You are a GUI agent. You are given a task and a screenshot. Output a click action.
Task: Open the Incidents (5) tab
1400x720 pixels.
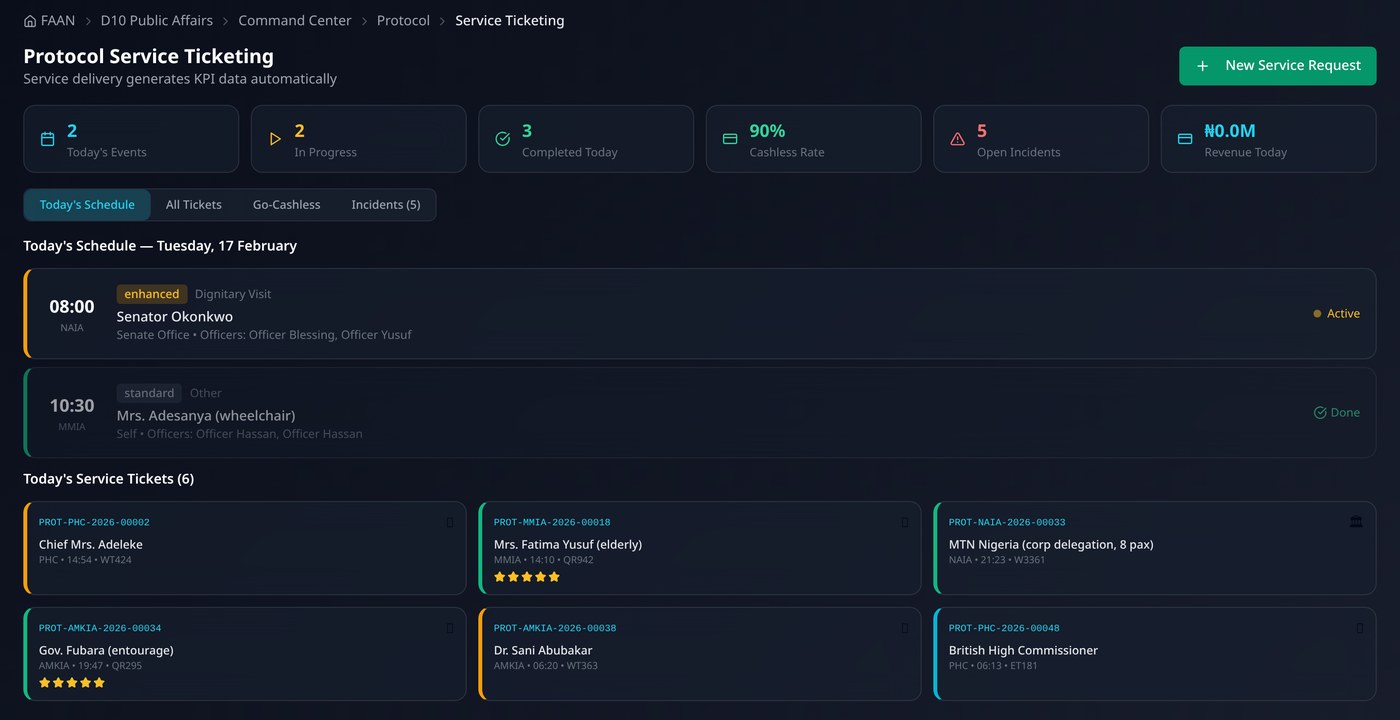pos(386,205)
